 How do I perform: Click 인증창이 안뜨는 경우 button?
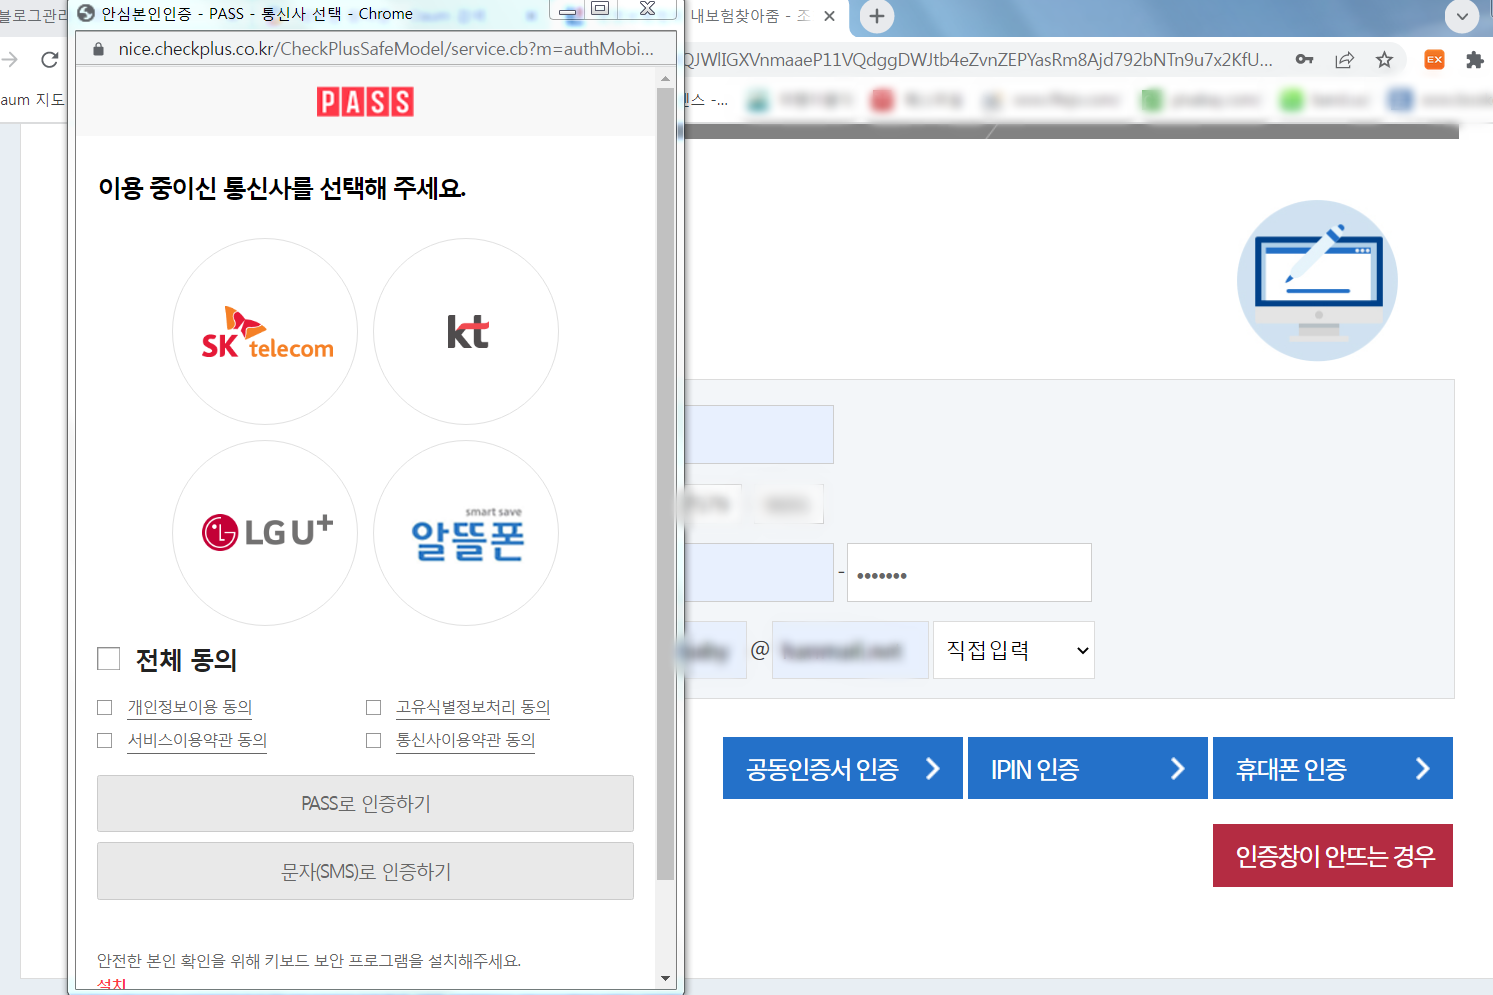point(1333,856)
